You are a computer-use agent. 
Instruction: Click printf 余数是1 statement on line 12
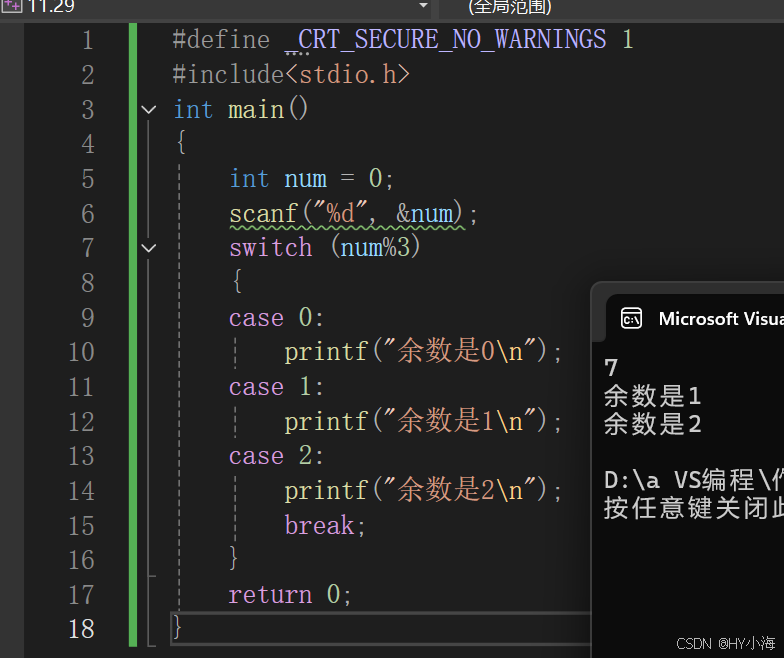423,420
